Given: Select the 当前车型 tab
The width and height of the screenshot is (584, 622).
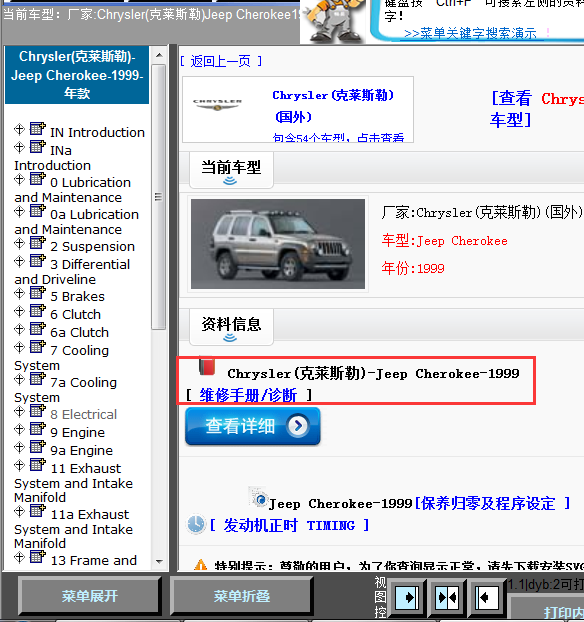Looking at the screenshot, I should [231, 171].
